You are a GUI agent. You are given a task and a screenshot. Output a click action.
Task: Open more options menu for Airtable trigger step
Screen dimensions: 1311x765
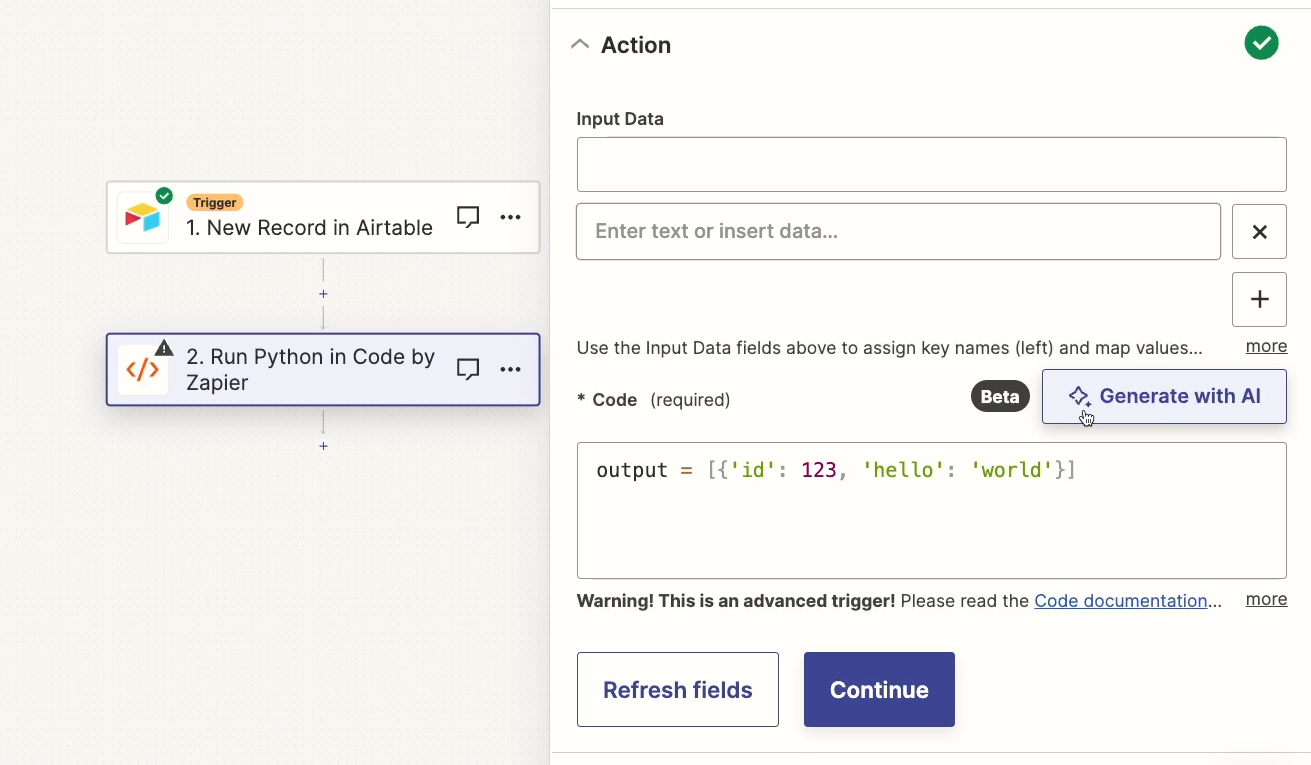(511, 217)
